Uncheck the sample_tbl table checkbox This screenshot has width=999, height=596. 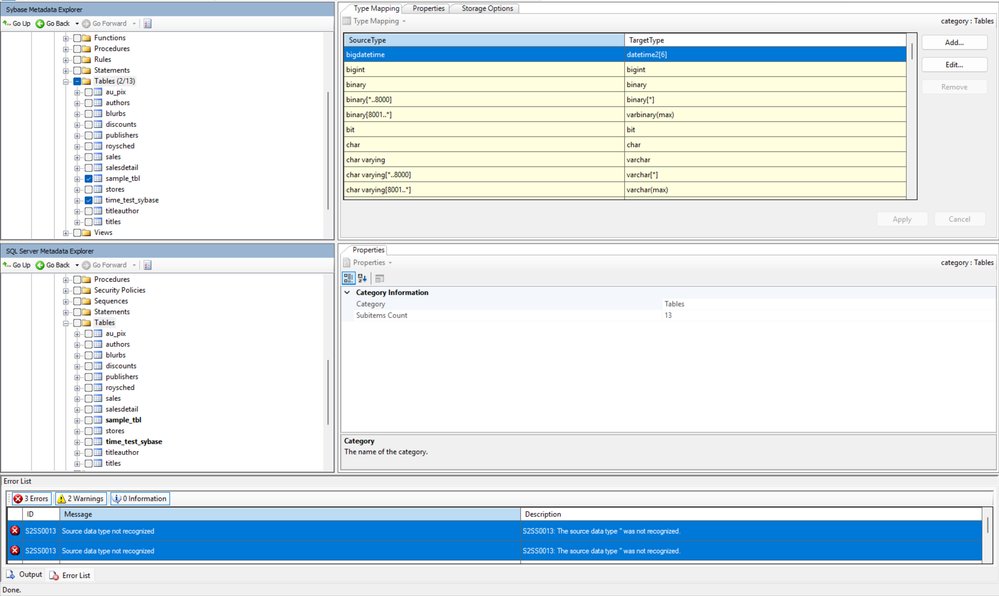88,178
